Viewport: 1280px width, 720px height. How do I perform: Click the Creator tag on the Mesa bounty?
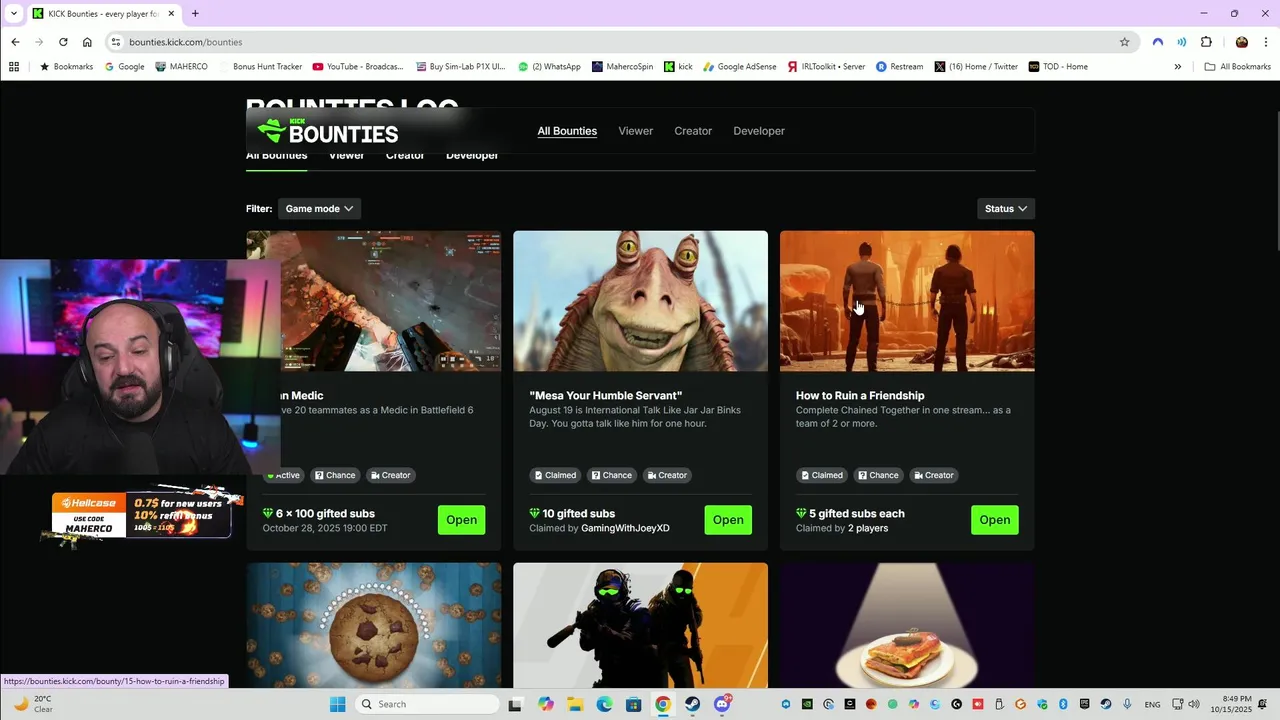667,475
